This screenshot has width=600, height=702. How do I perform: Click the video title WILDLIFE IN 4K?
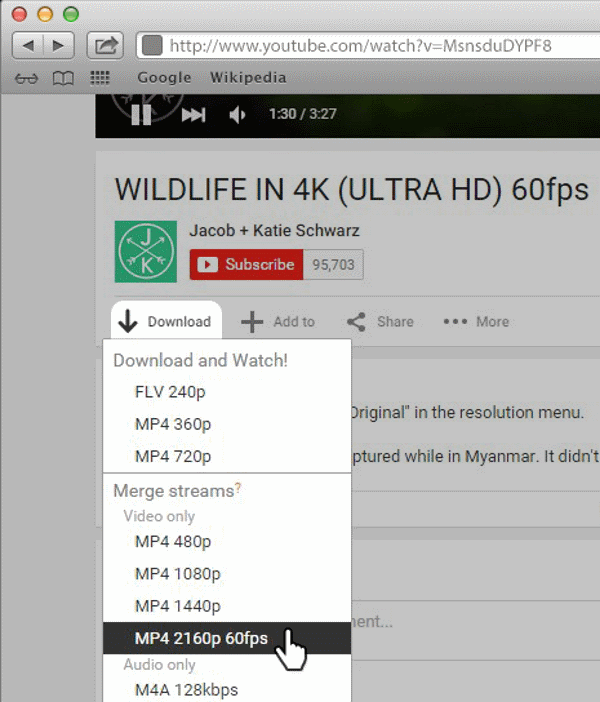(x=351, y=189)
